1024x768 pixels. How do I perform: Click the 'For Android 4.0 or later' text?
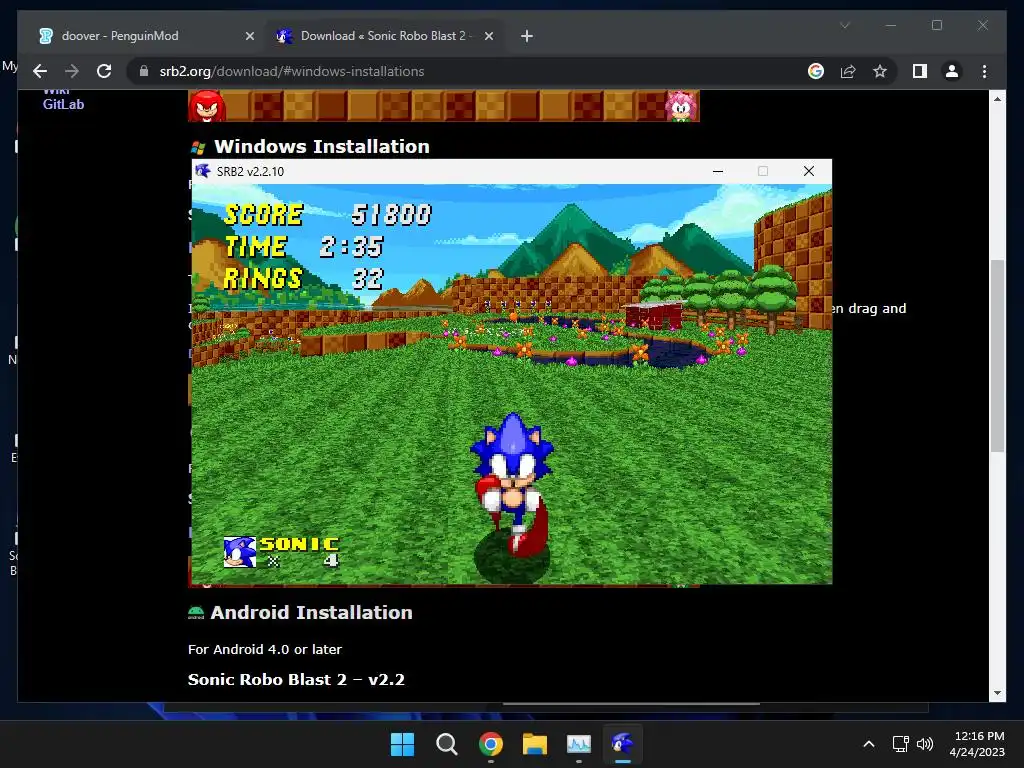tap(264, 649)
